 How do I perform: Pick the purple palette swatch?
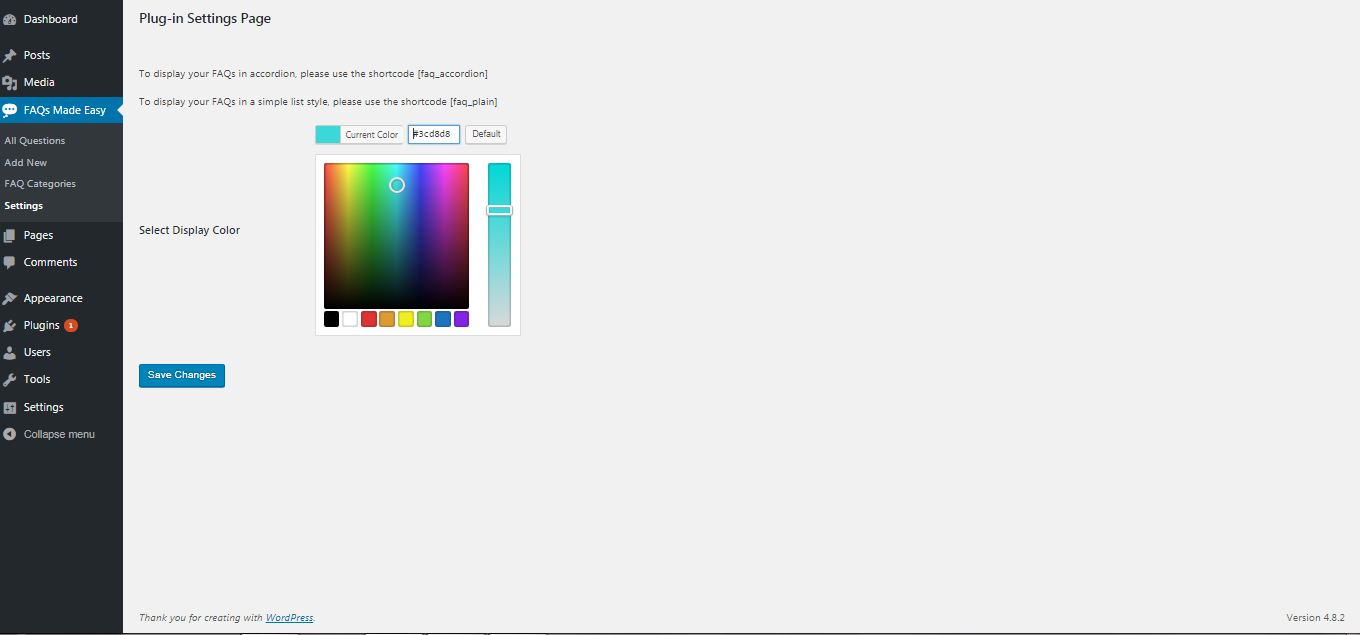coord(461,319)
